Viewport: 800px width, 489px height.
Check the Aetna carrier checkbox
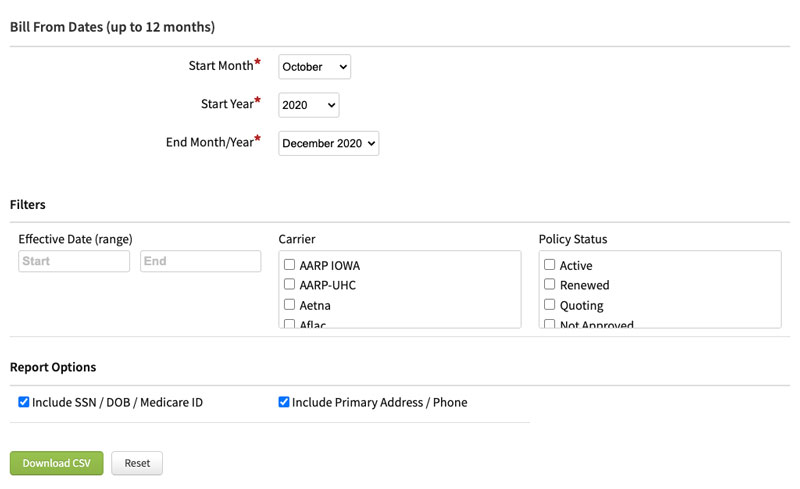pos(289,304)
